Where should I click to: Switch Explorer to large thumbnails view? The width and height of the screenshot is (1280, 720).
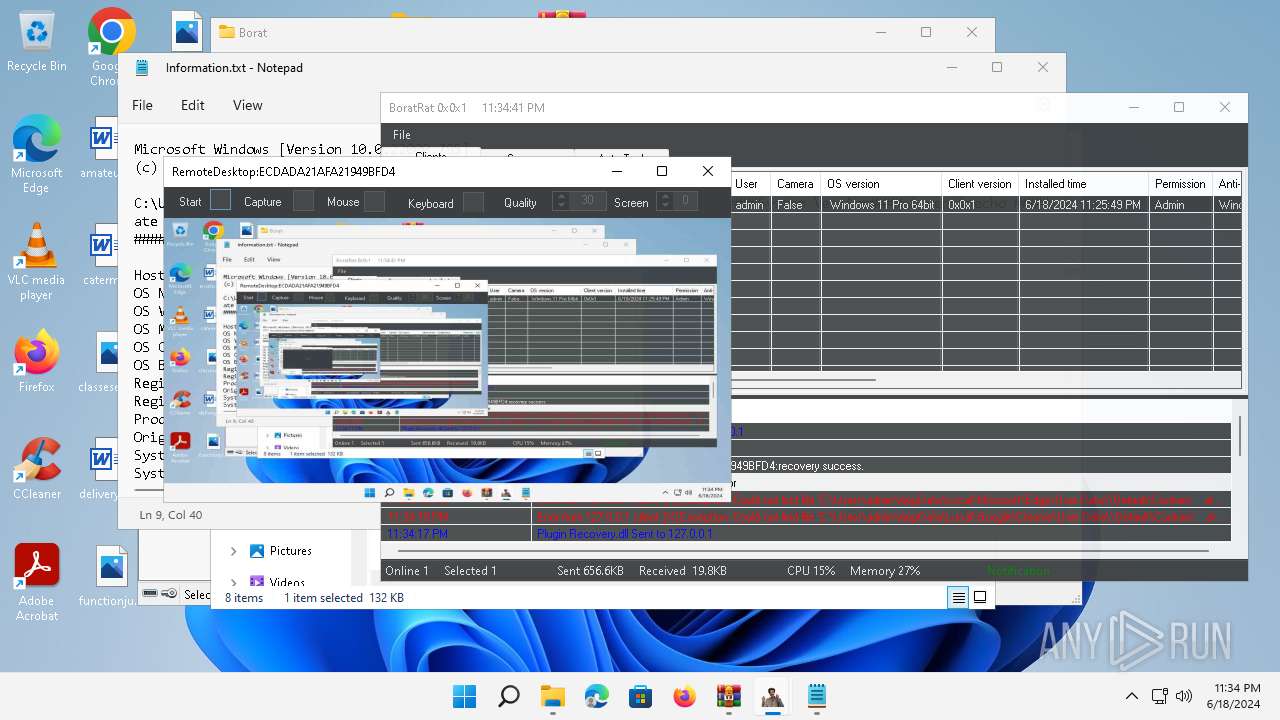[x=980, y=597]
